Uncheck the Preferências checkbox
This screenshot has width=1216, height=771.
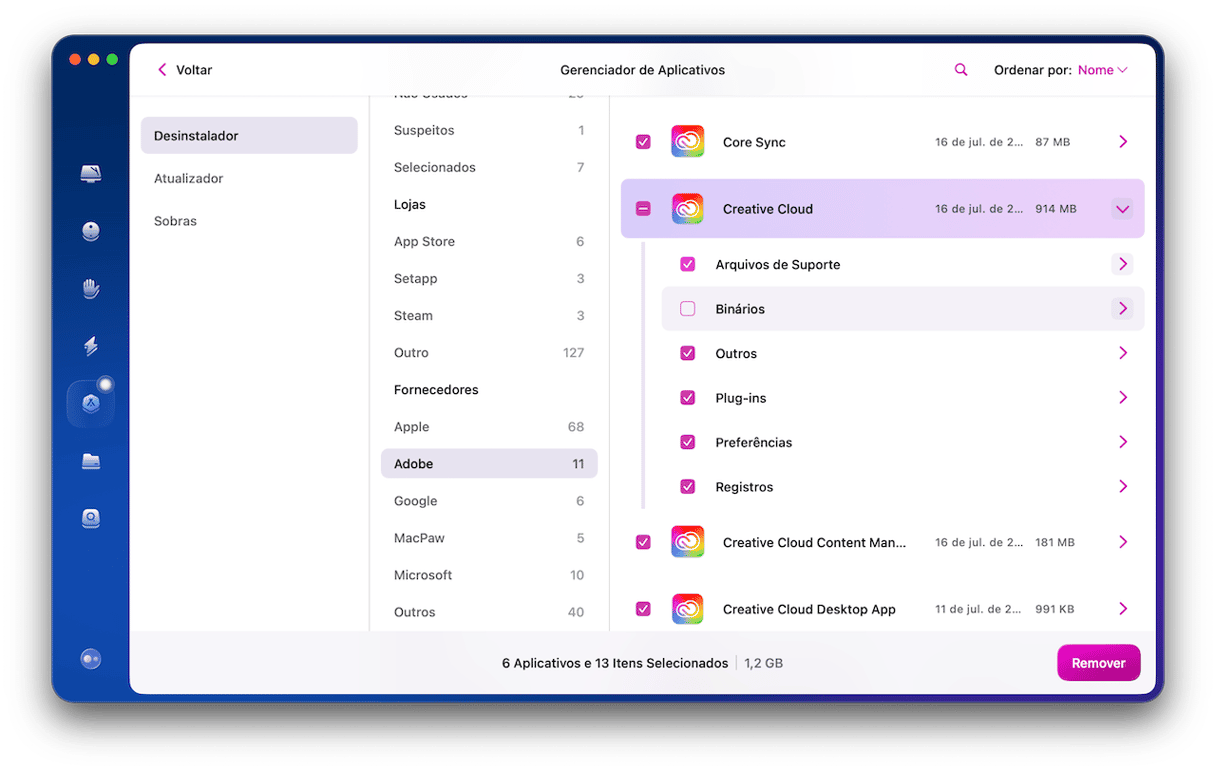(688, 442)
